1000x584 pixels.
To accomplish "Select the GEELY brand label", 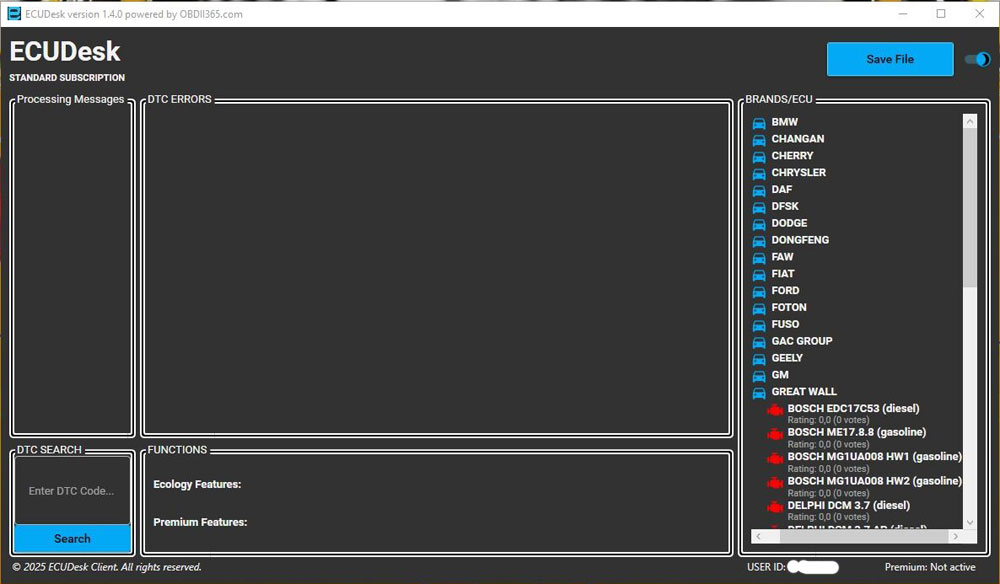I will (x=787, y=358).
